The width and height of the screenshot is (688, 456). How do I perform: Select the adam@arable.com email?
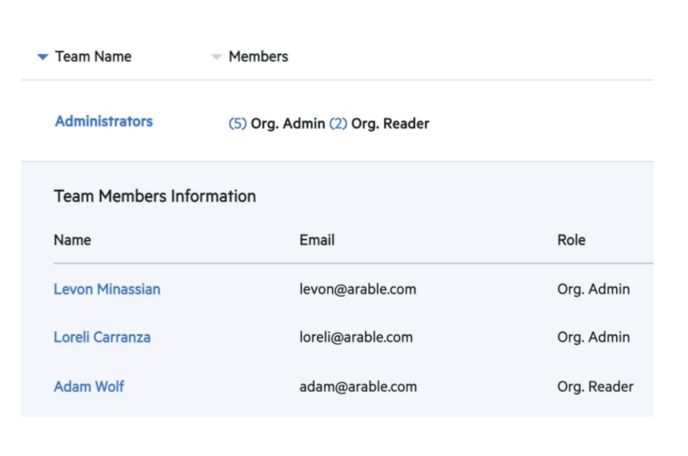coord(358,387)
